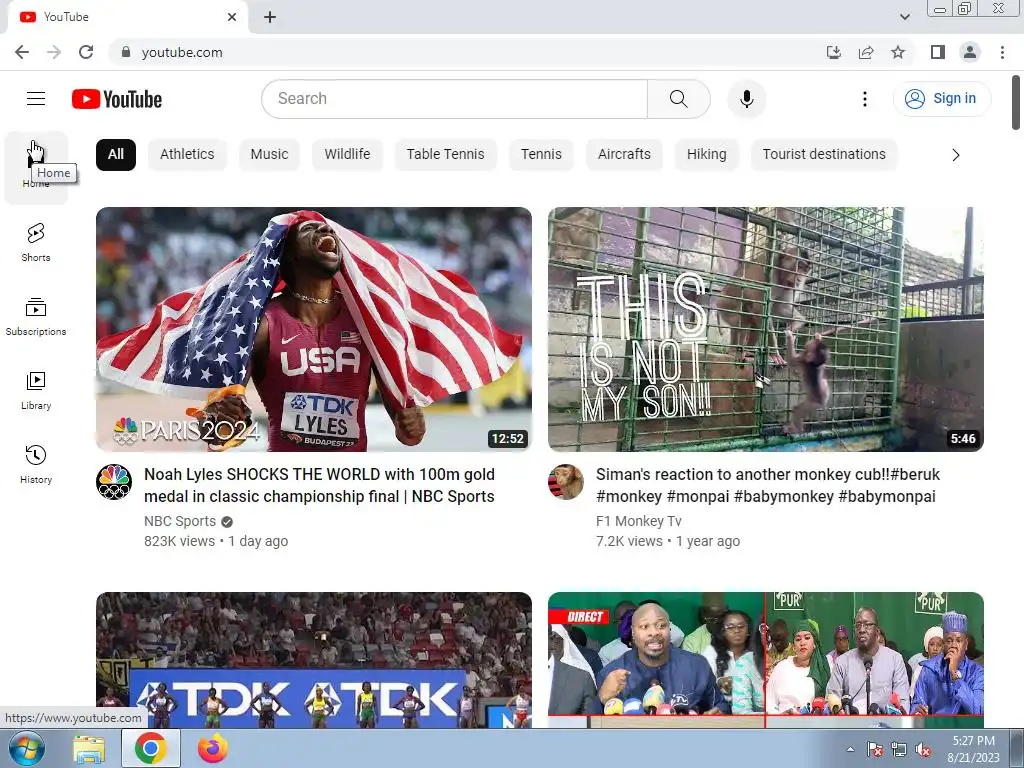Click the muted volume tray icon
Image resolution: width=1024 pixels, height=768 pixels.
[923, 750]
